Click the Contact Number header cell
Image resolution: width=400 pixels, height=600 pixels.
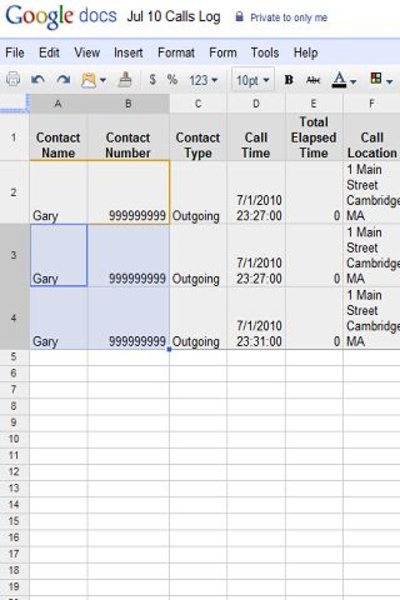tap(128, 137)
